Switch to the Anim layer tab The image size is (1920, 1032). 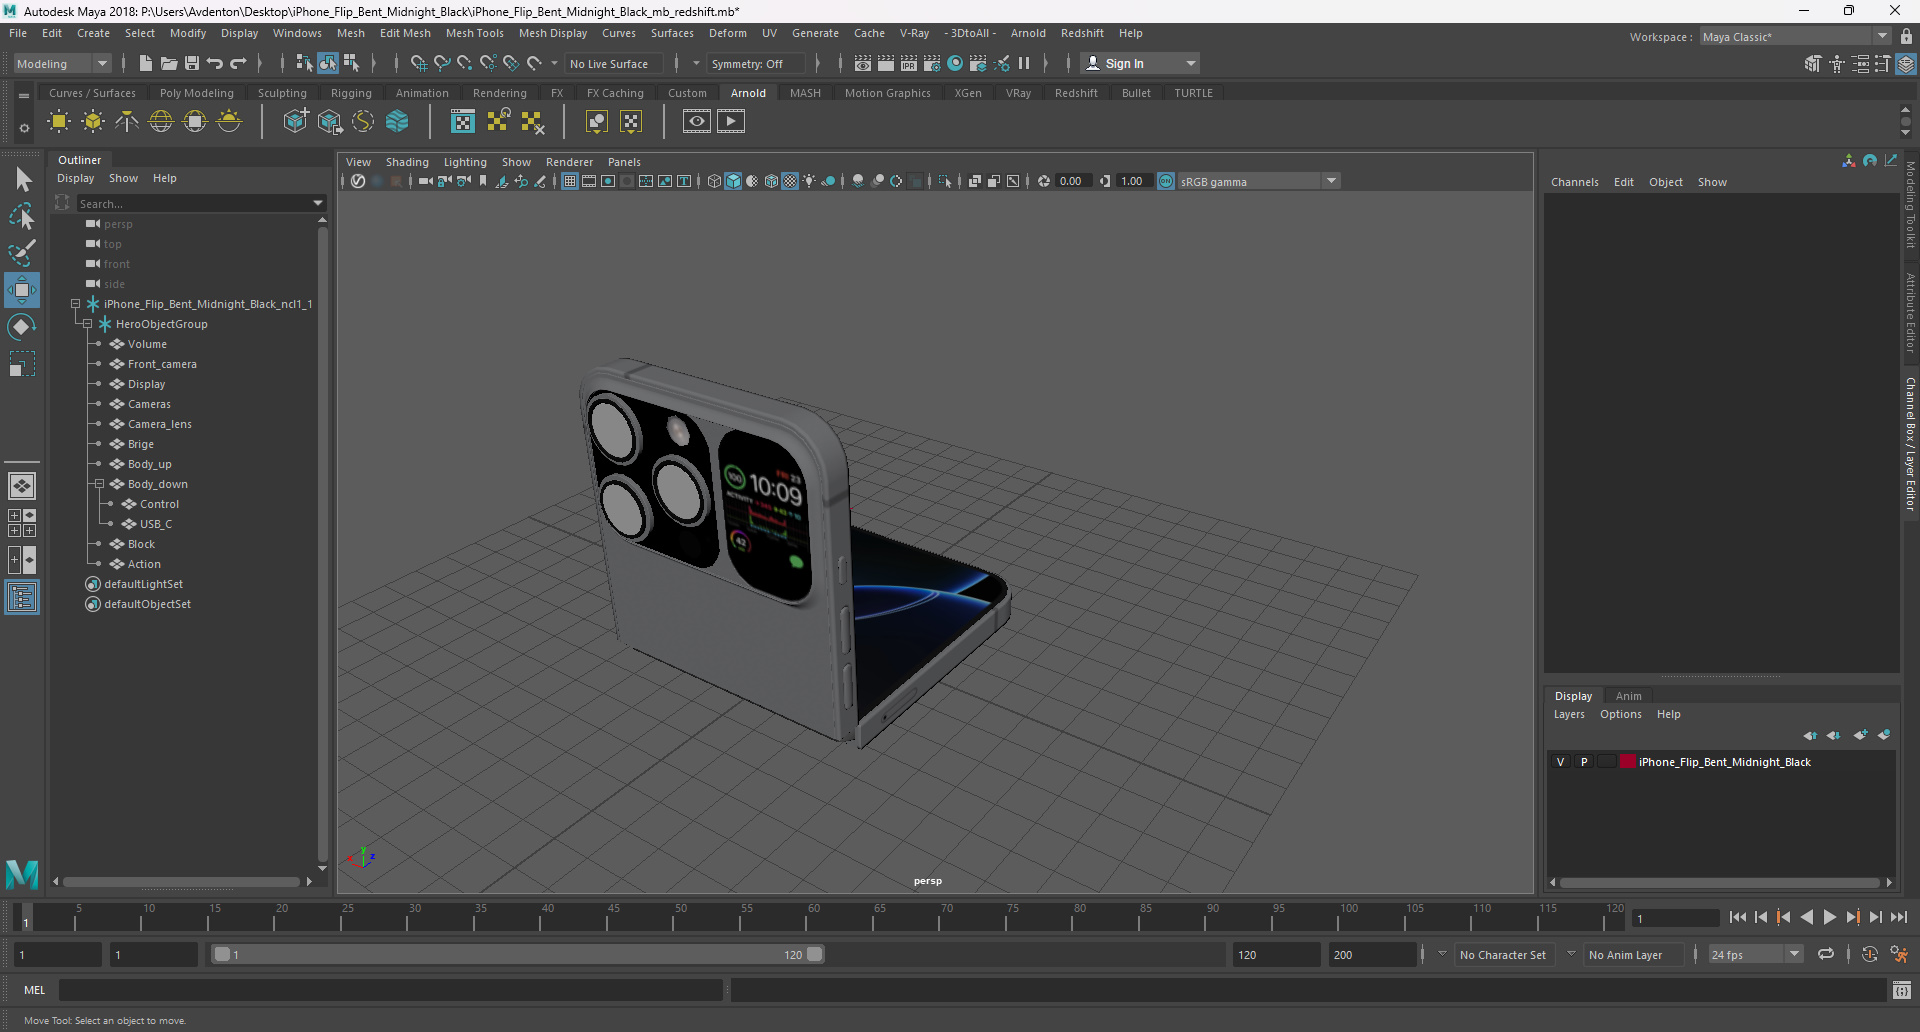[1628, 696]
